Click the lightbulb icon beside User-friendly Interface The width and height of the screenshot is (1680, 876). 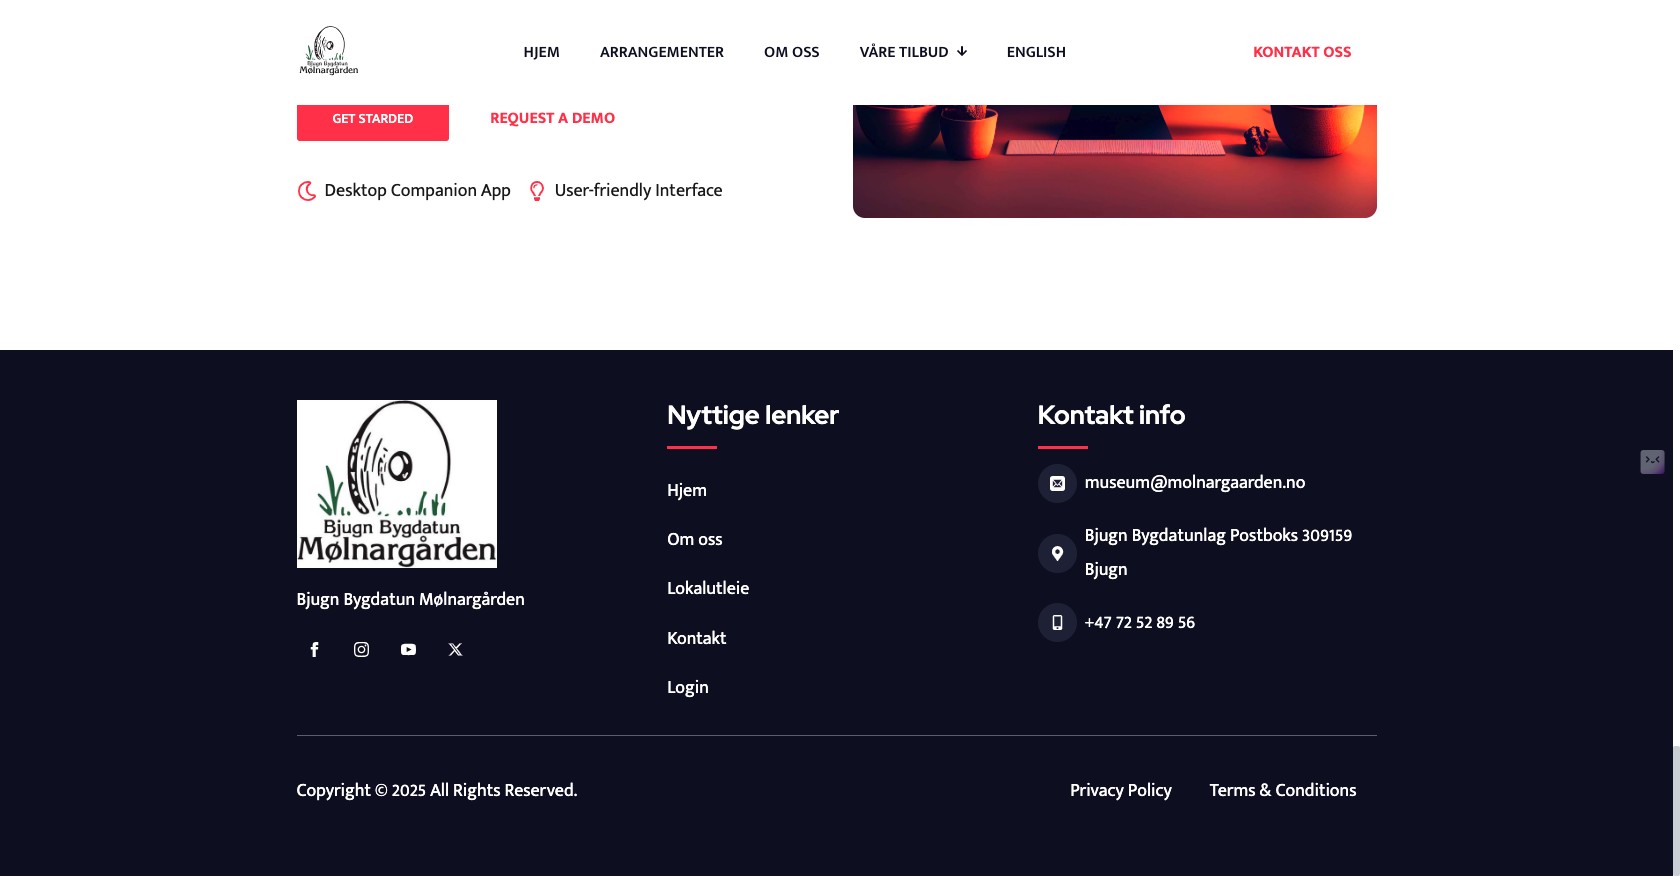click(537, 191)
